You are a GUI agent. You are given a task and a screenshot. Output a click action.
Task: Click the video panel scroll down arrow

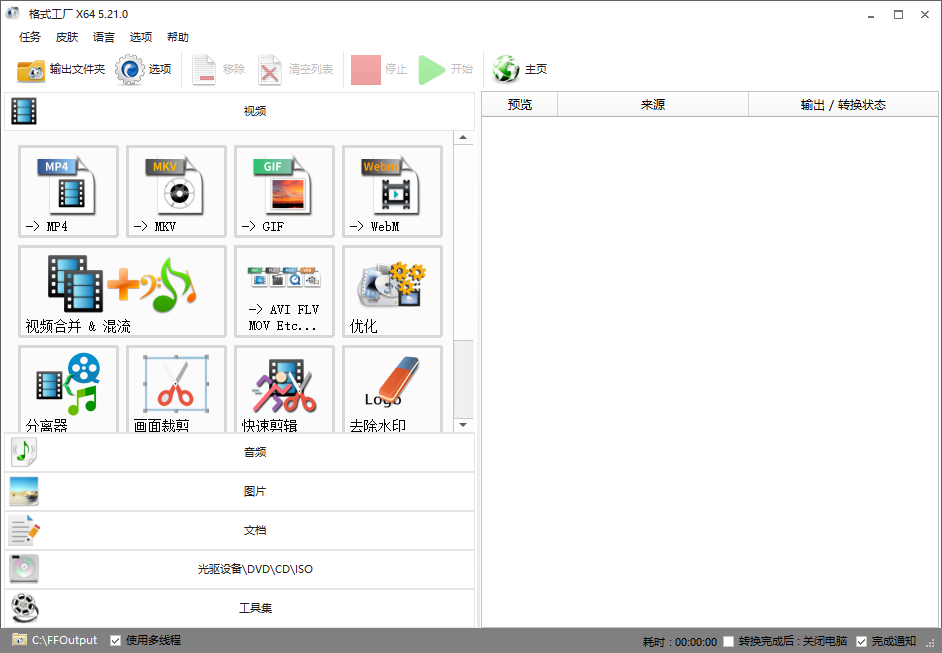463,425
